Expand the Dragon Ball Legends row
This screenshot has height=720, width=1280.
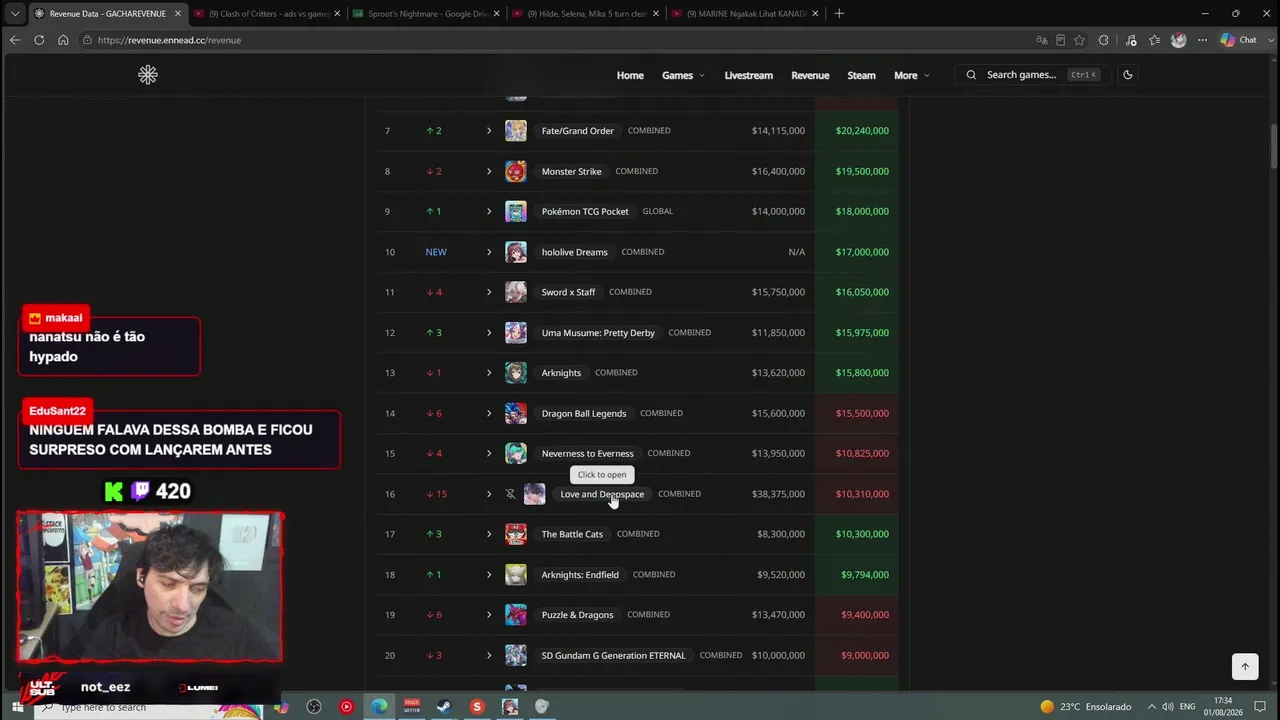tap(489, 413)
